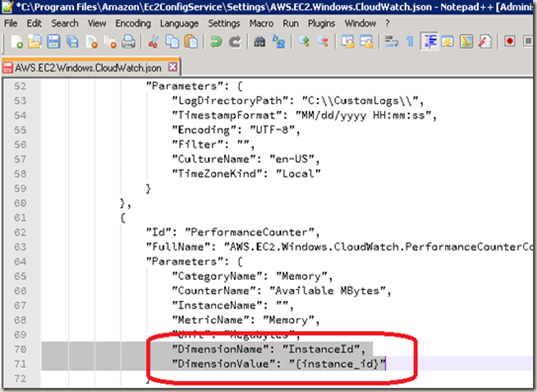The height and width of the screenshot is (392, 537).
Task: Toggle the Show Indent Guide icon
Action: [x=429, y=42]
